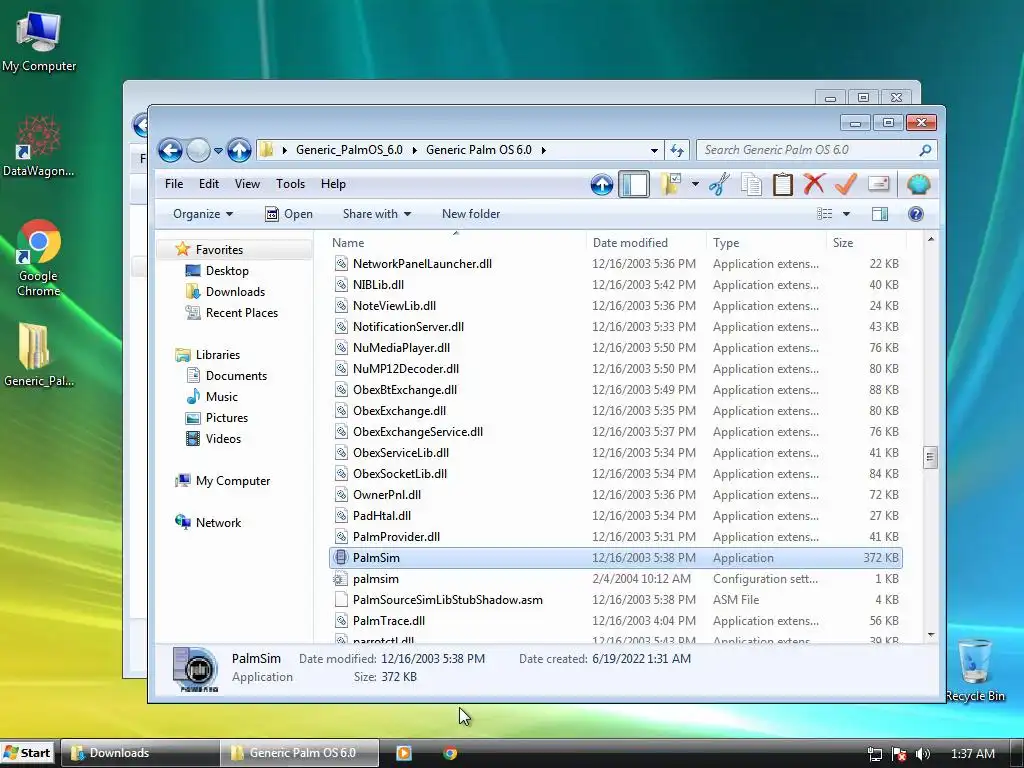The width and height of the screenshot is (1024, 768).
Task: Click the Email envelope icon
Action: (x=879, y=184)
